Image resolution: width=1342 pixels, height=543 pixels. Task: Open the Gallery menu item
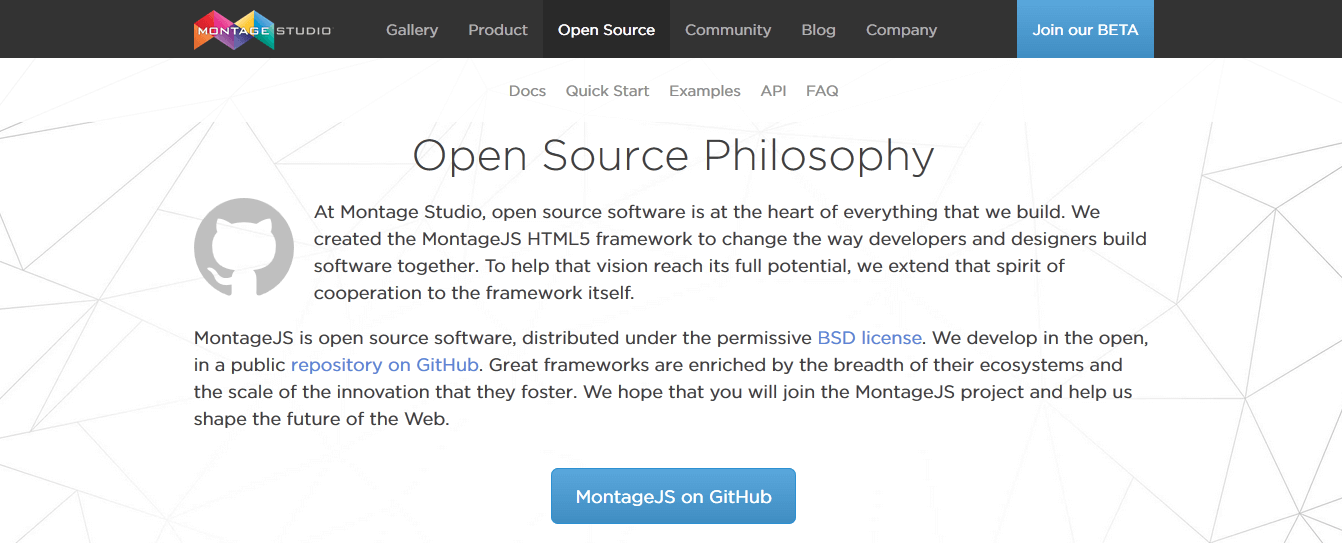coord(412,30)
